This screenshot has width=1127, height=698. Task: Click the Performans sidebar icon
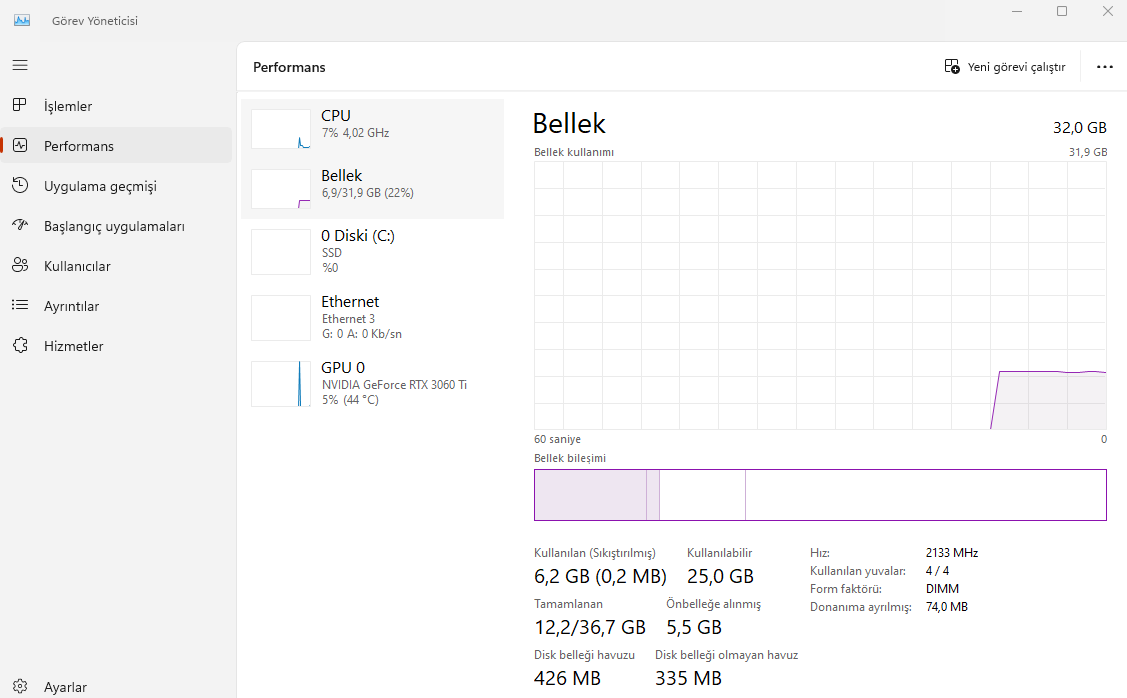pos(20,145)
